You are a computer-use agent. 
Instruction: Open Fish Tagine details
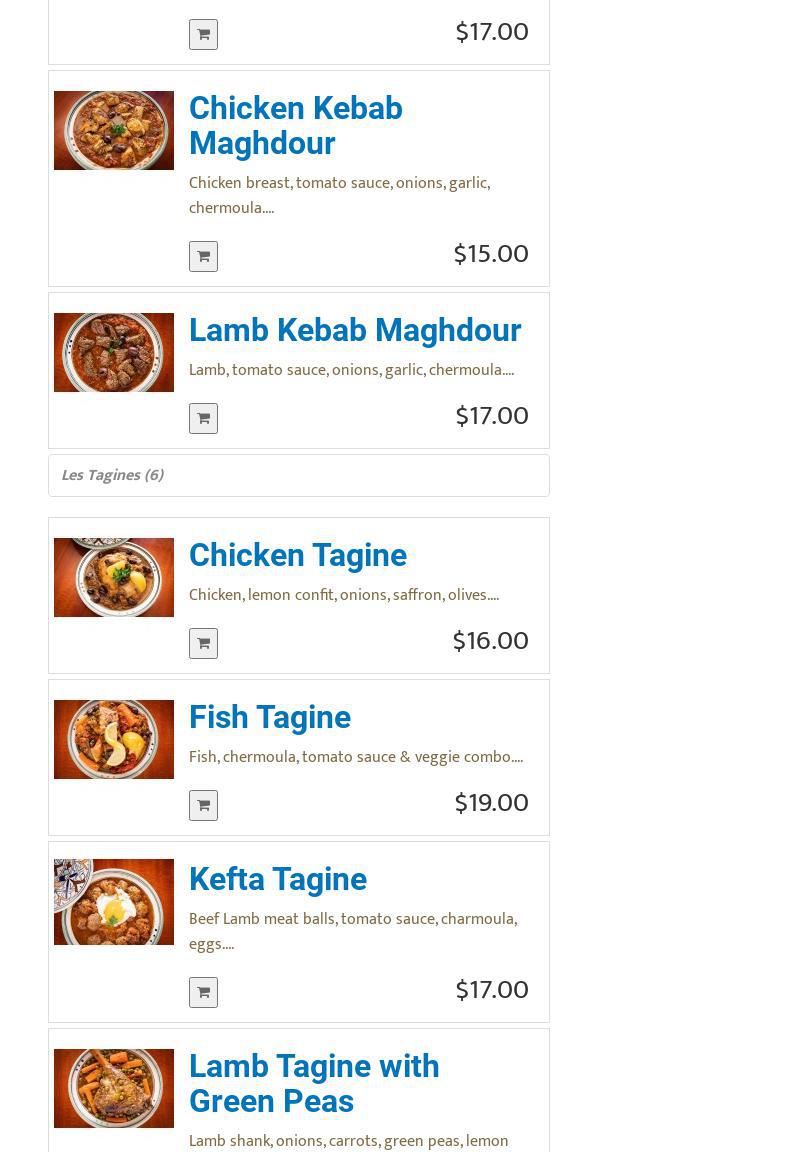[269, 717]
